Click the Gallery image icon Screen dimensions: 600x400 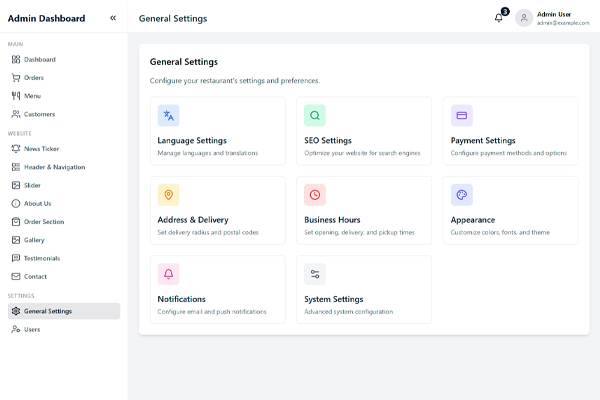tap(16, 240)
